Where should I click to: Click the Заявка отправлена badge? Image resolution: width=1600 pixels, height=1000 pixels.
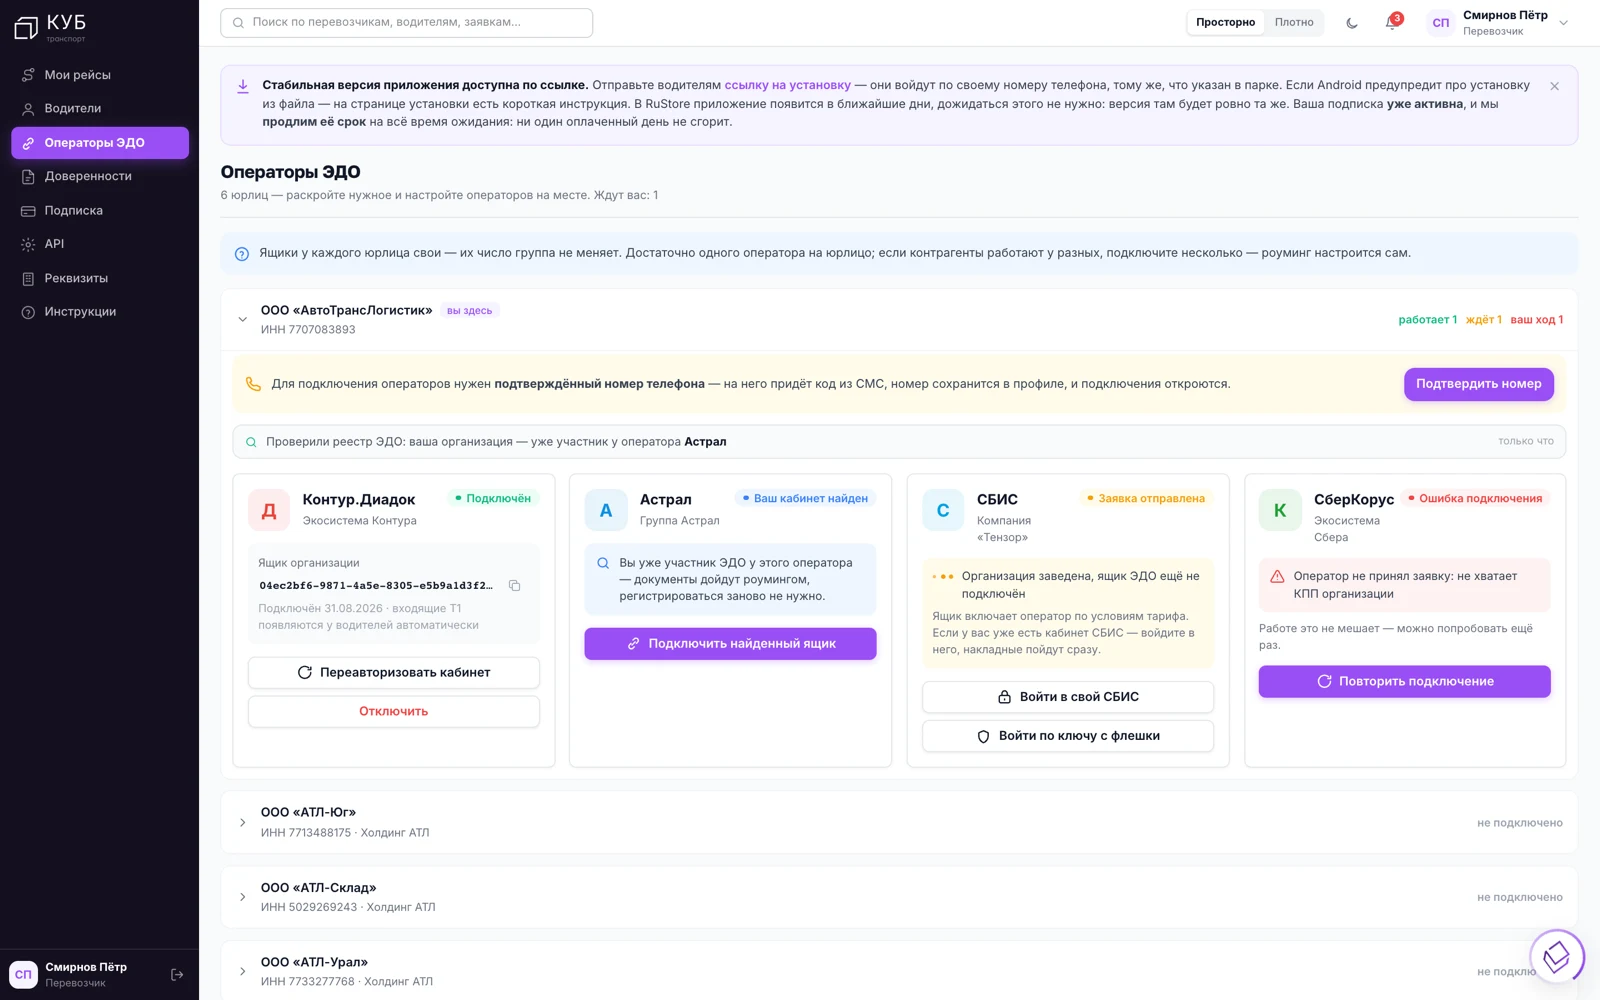[1146, 499]
